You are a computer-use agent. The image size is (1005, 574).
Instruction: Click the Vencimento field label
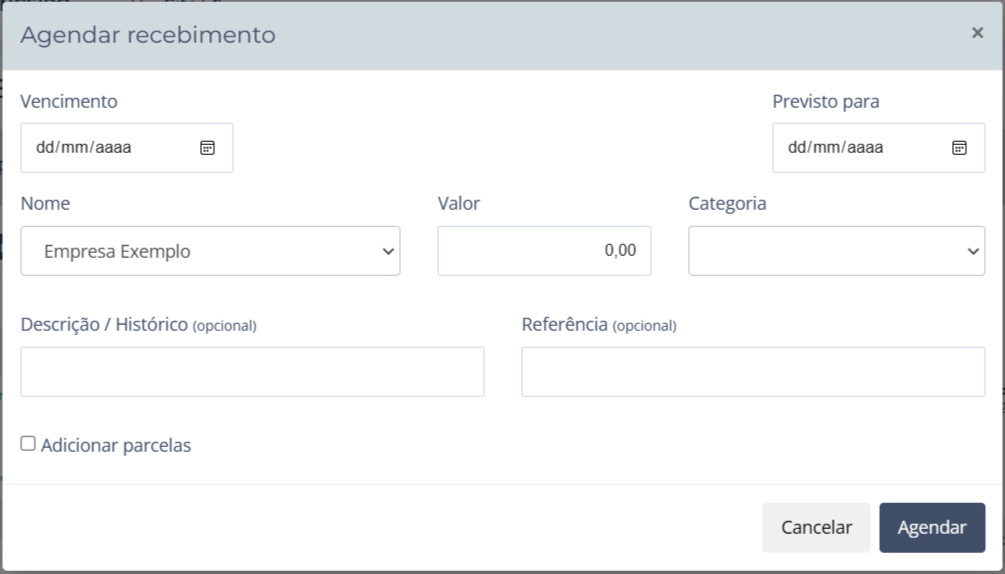[x=69, y=101]
